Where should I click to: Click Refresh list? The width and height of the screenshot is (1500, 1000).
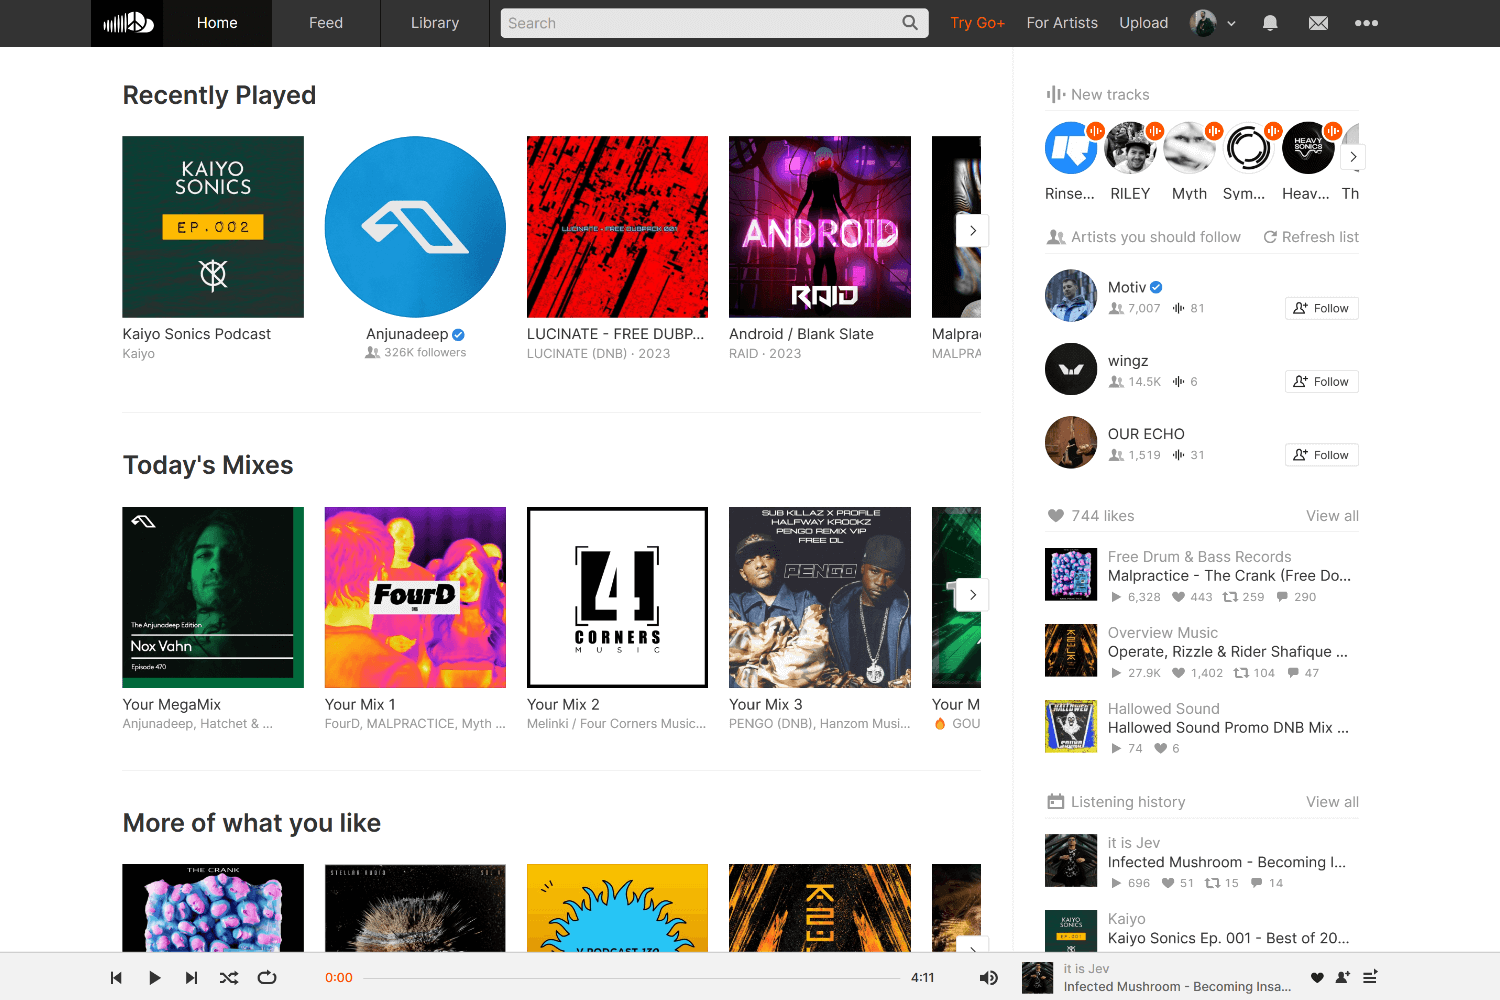[x=1311, y=237]
